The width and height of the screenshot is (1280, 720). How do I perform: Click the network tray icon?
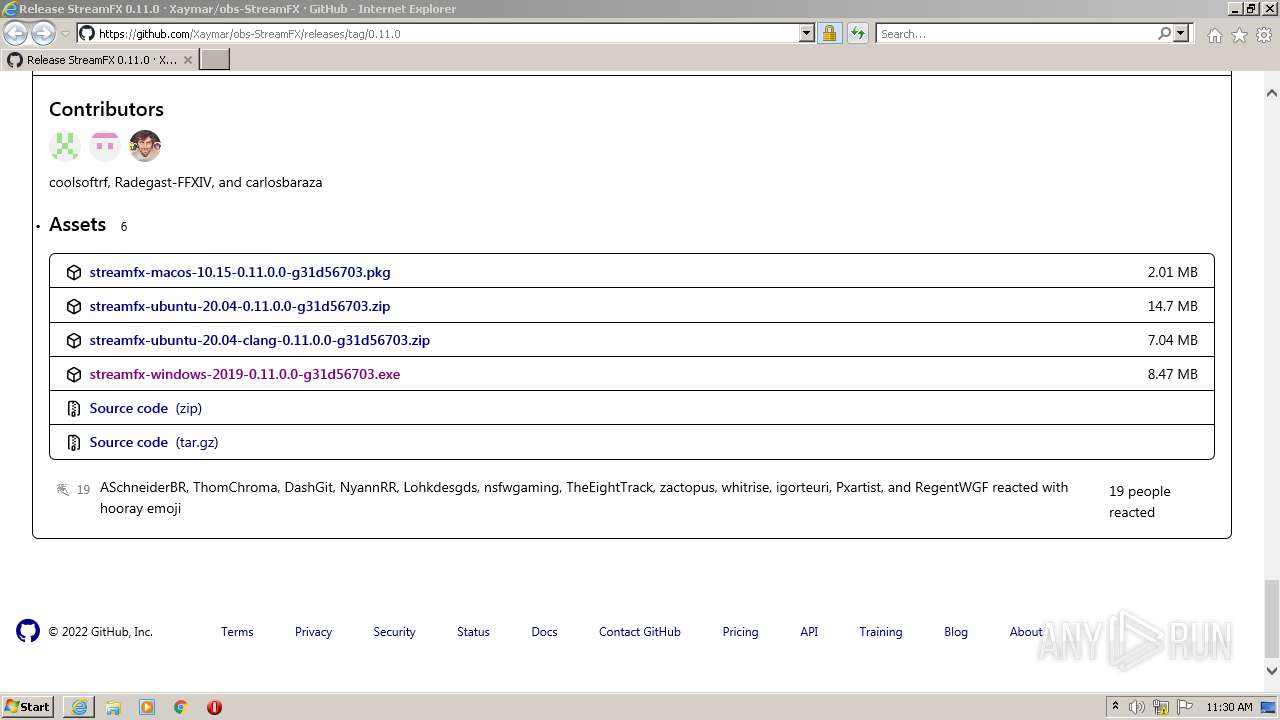(1161, 707)
